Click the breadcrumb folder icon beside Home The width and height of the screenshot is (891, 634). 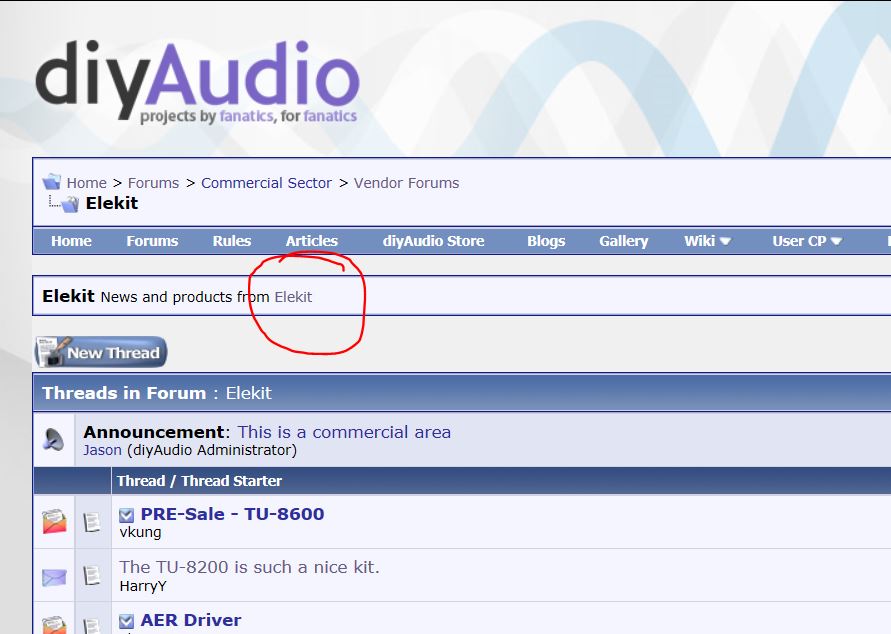pyautogui.click(x=52, y=182)
